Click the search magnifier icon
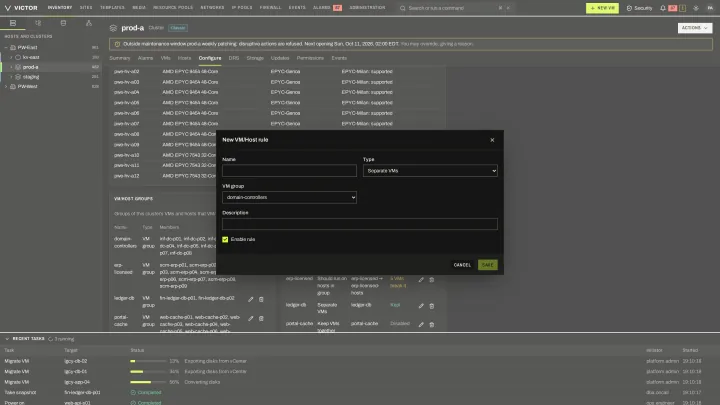 tap(403, 8)
